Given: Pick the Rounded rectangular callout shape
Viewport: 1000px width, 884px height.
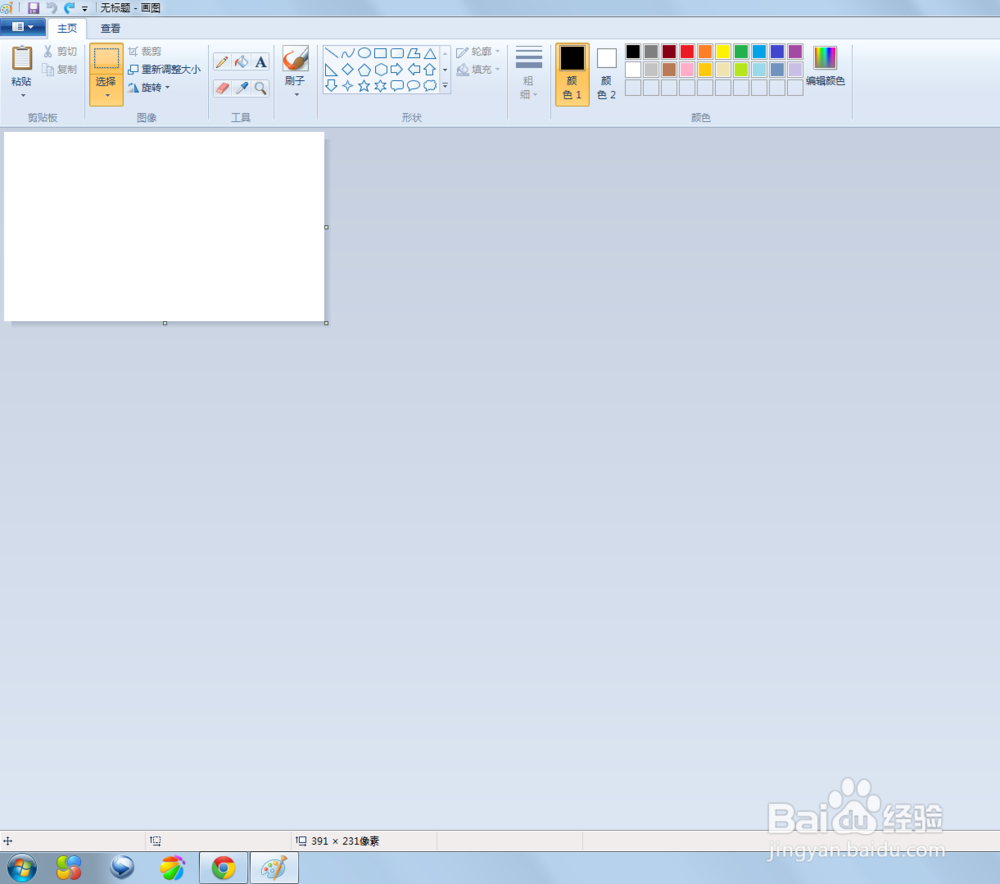Looking at the screenshot, I should (x=397, y=85).
